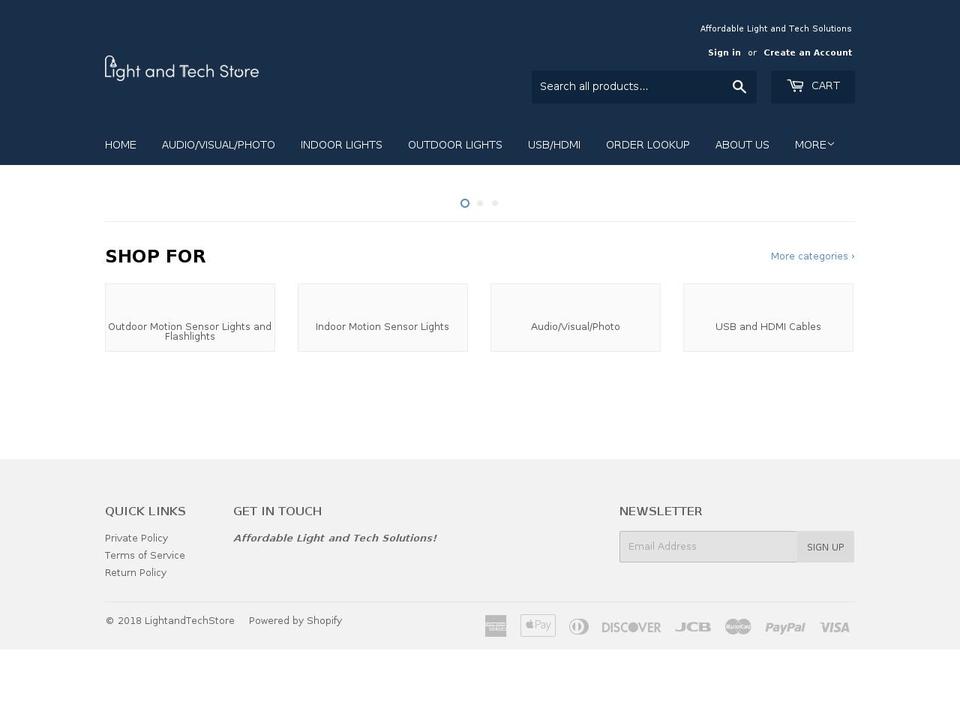Screen dimensions: 960x720
Task: Click the American Express payment icon
Action: tap(495, 626)
